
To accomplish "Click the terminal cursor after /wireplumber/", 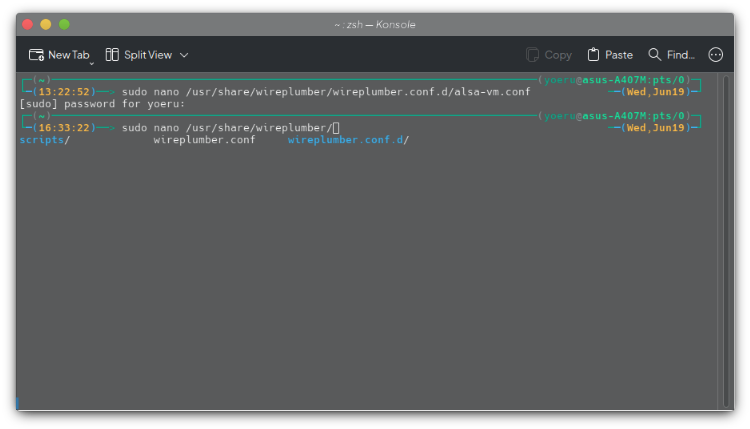I will 336,128.
